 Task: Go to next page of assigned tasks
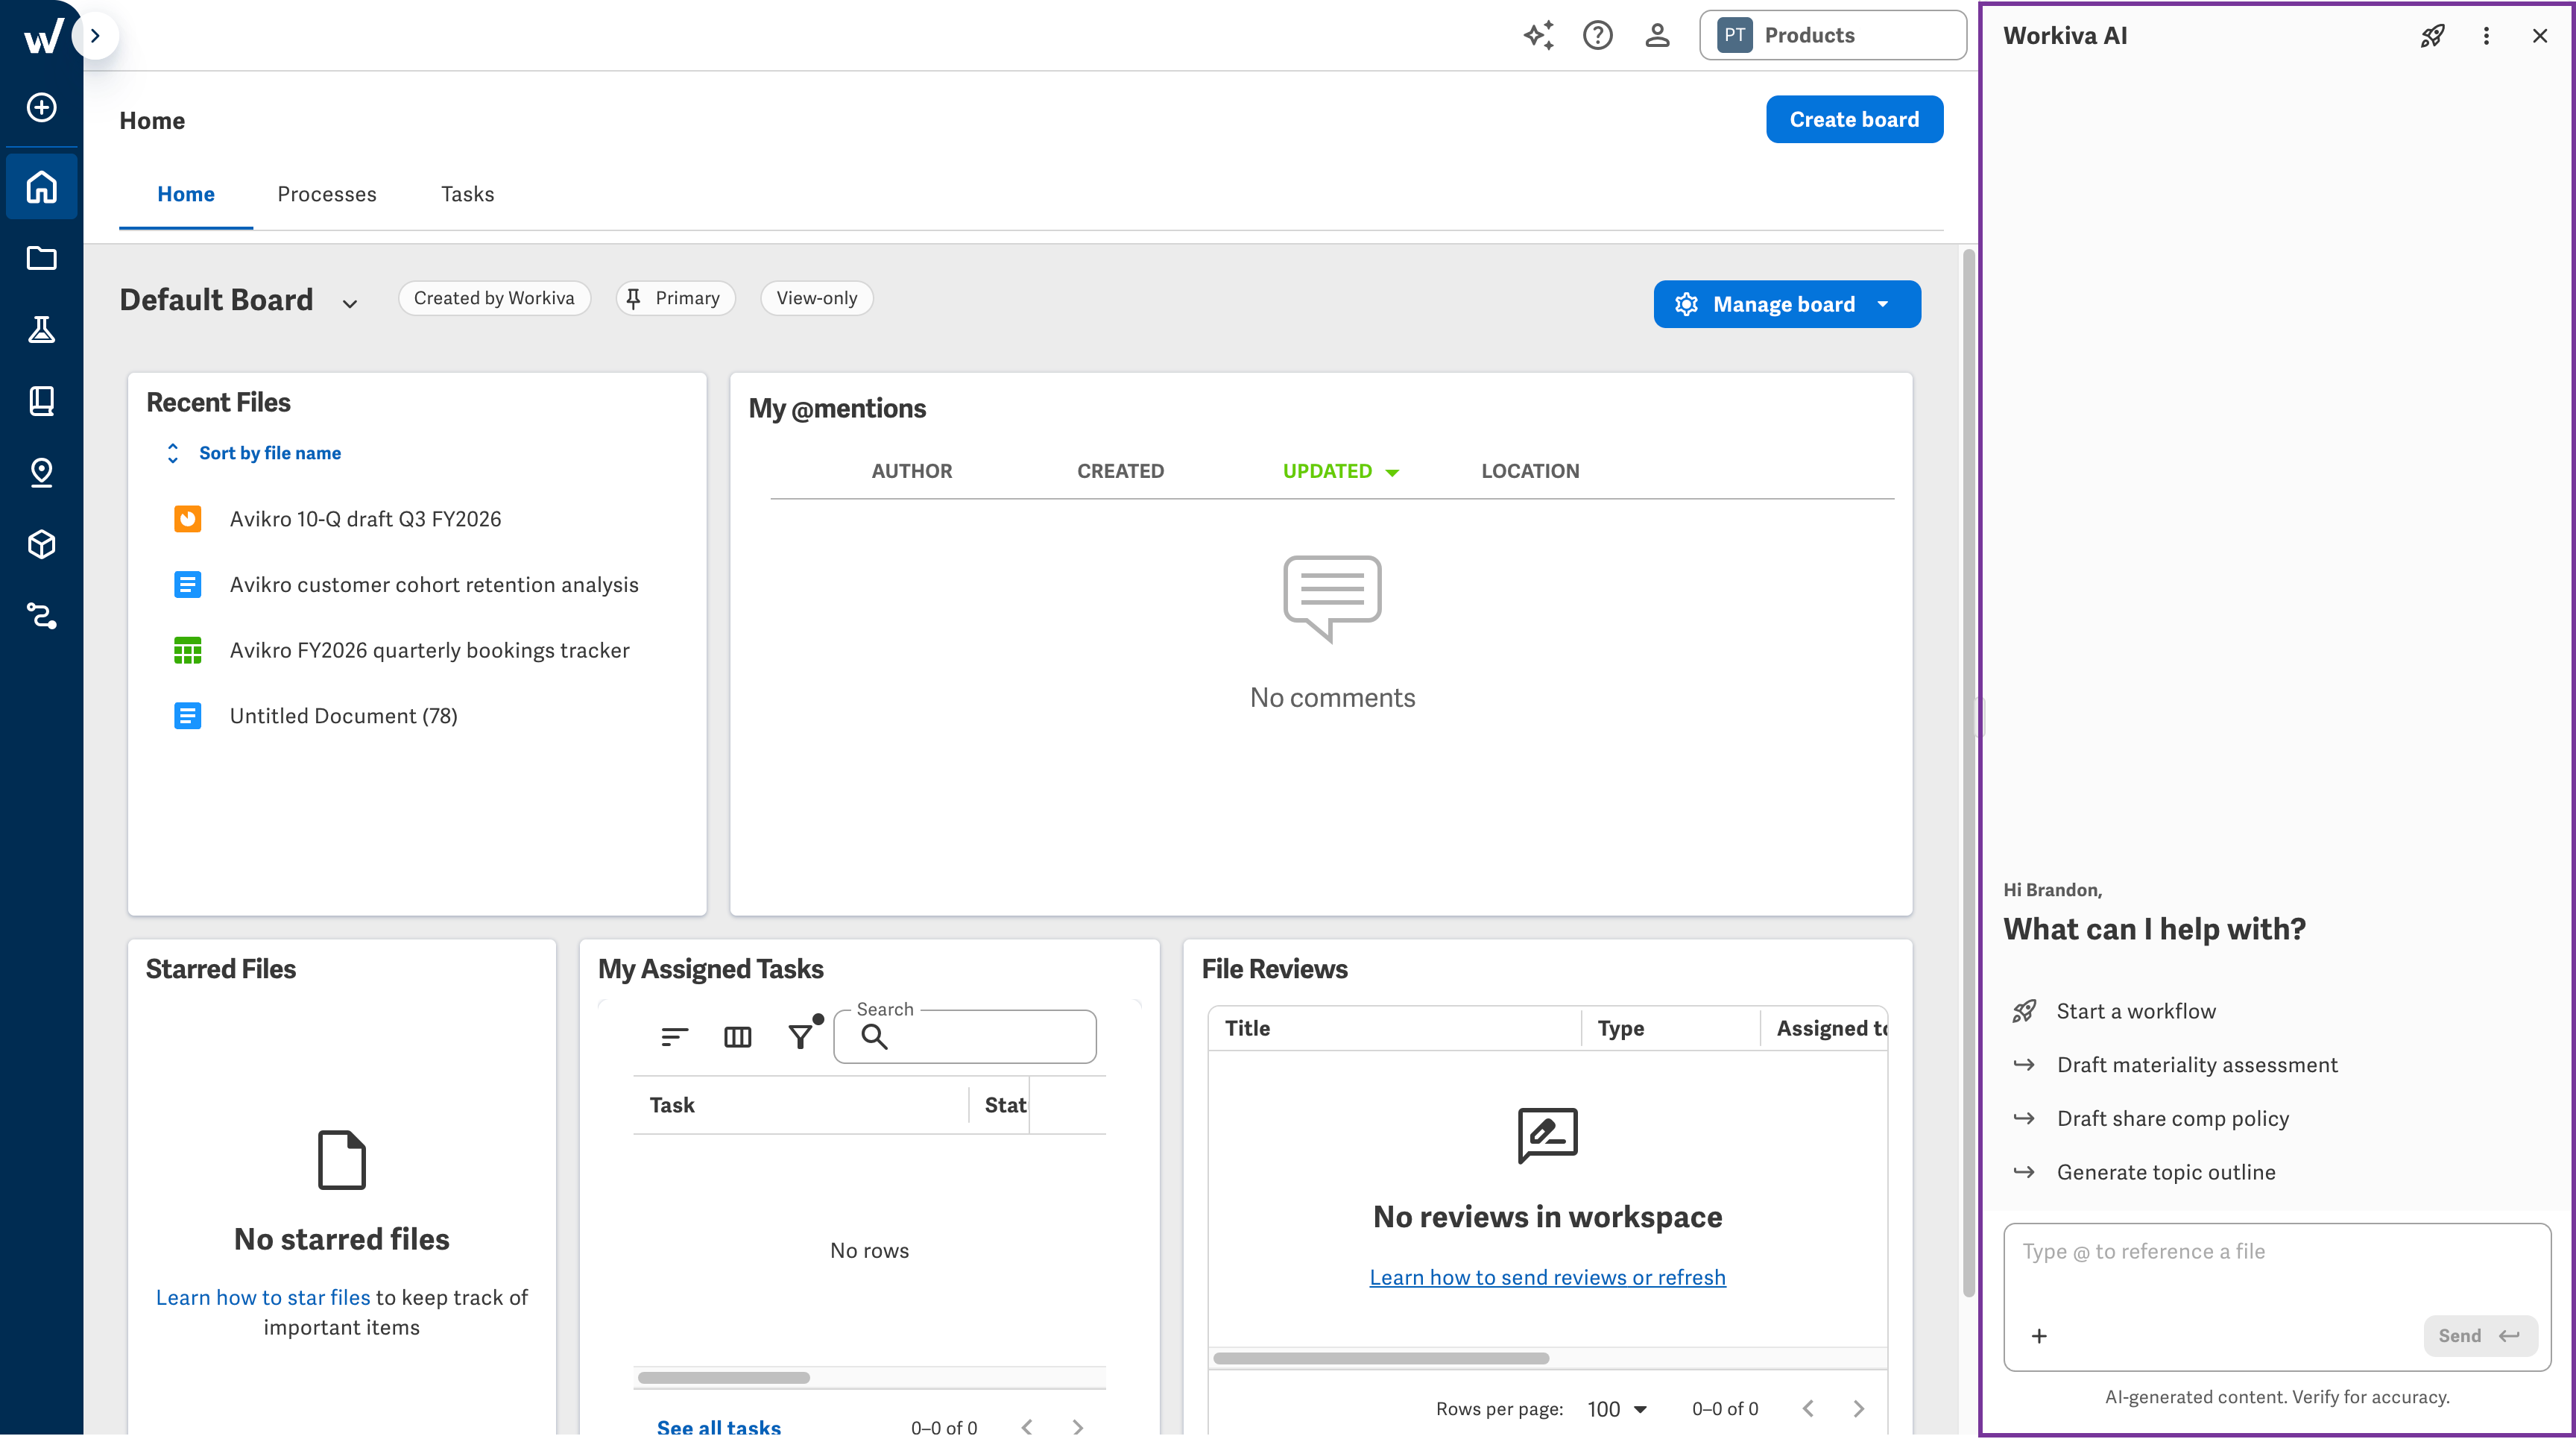click(x=1077, y=1427)
